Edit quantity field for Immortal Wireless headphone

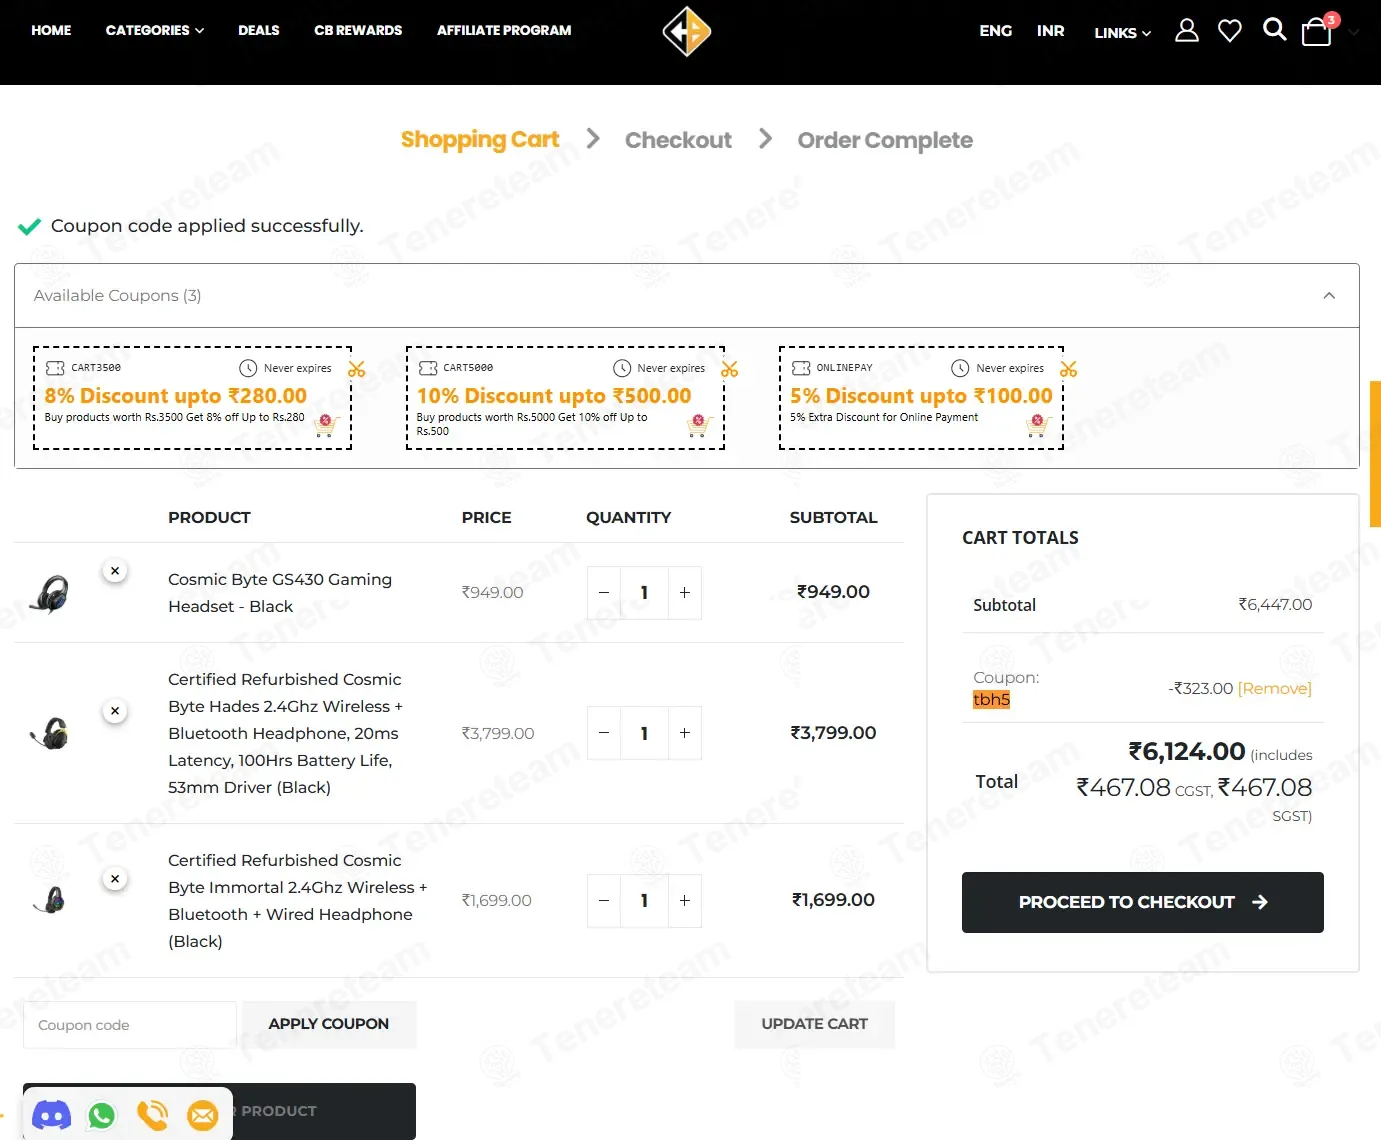pos(645,901)
